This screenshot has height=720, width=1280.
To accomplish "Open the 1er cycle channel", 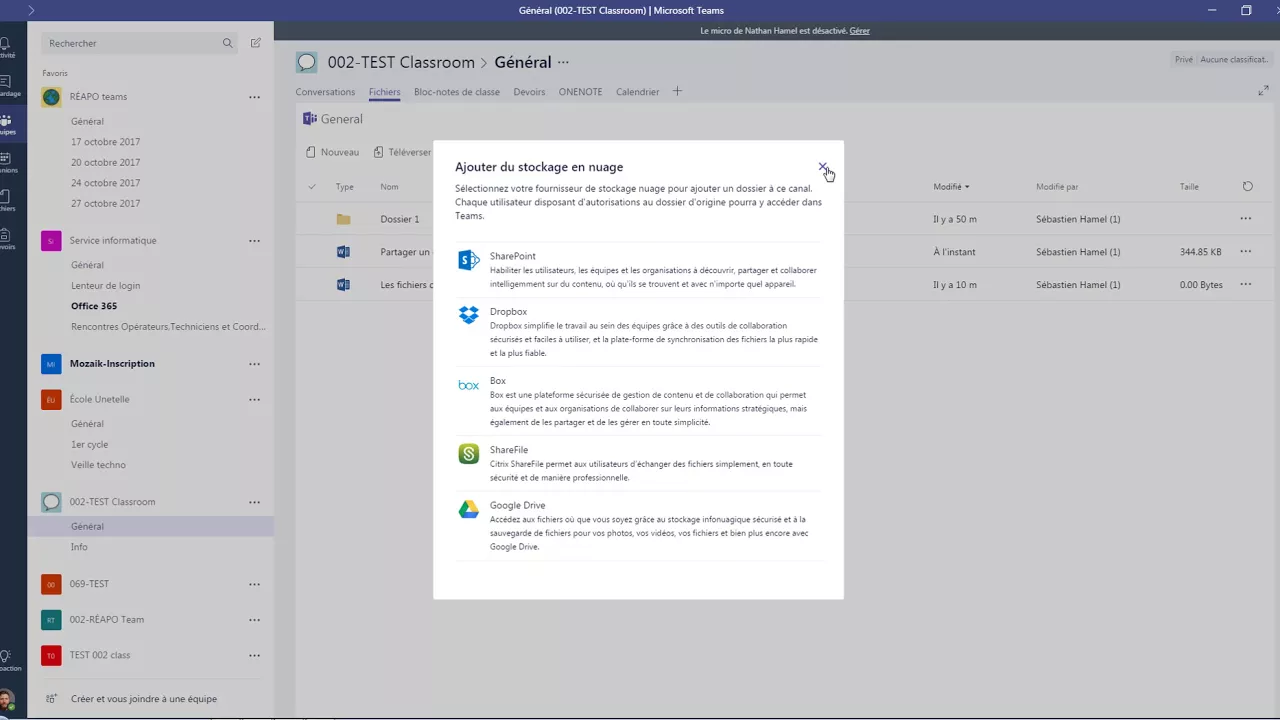I will [x=89, y=445].
